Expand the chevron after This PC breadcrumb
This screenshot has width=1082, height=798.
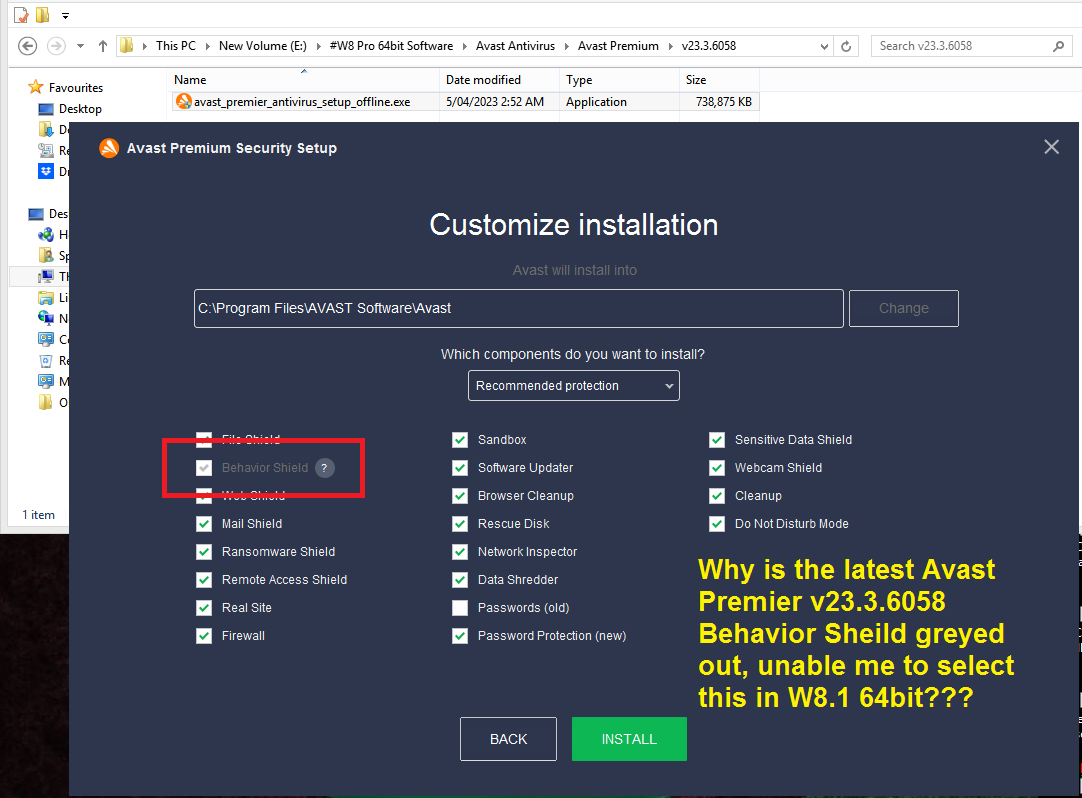[207, 46]
